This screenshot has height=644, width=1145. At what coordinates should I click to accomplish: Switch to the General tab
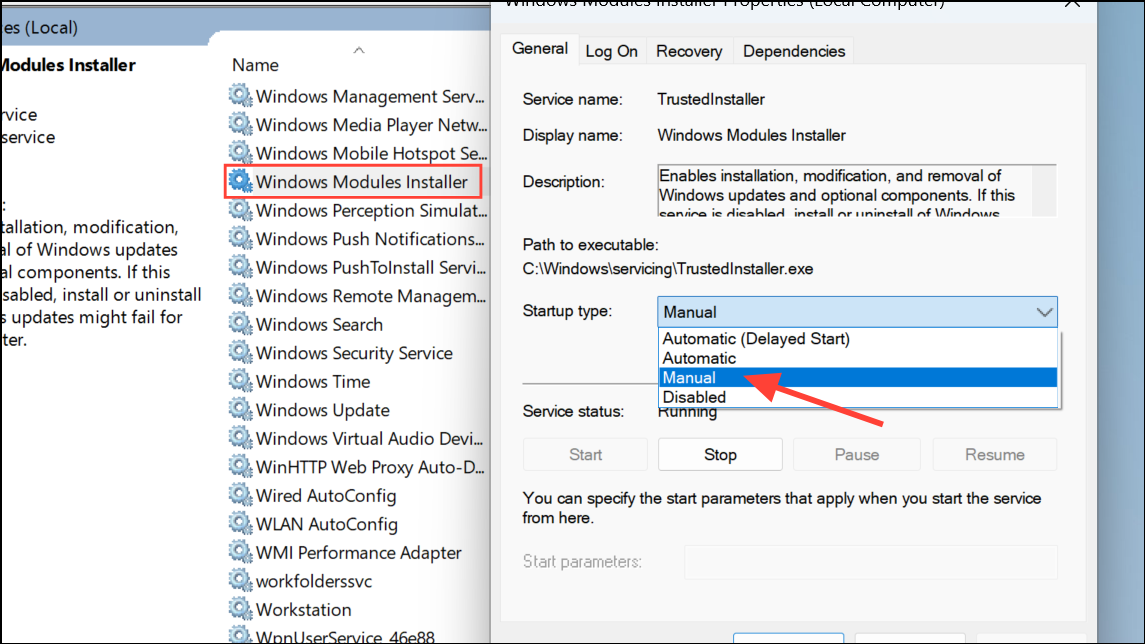coord(540,49)
